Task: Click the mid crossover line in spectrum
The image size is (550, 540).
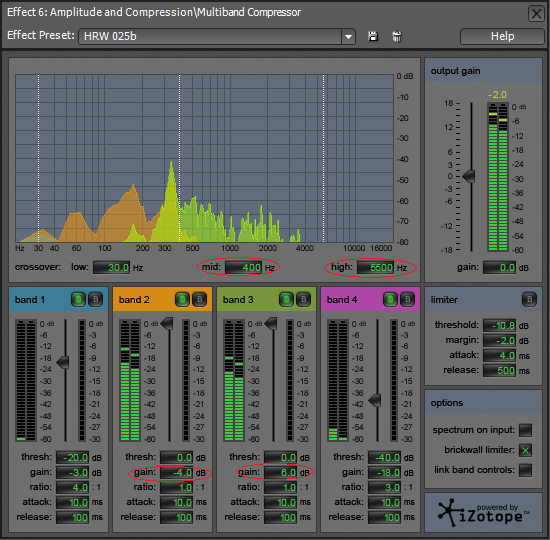Action: (x=180, y=158)
